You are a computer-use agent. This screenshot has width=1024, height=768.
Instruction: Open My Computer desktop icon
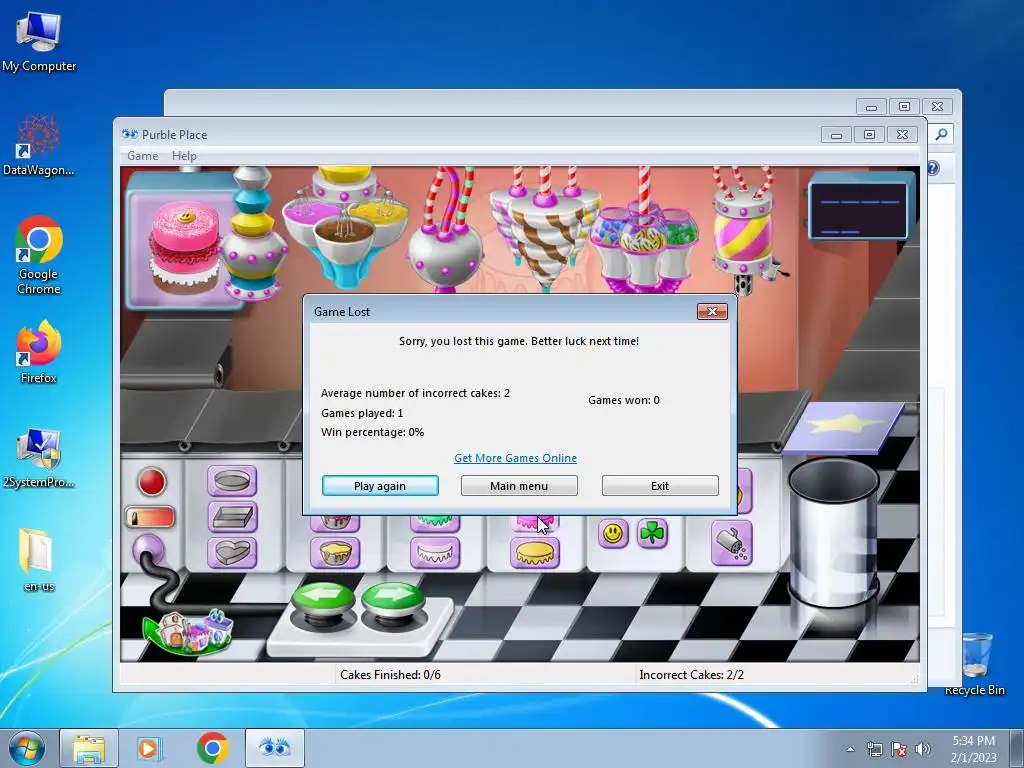click(x=39, y=42)
